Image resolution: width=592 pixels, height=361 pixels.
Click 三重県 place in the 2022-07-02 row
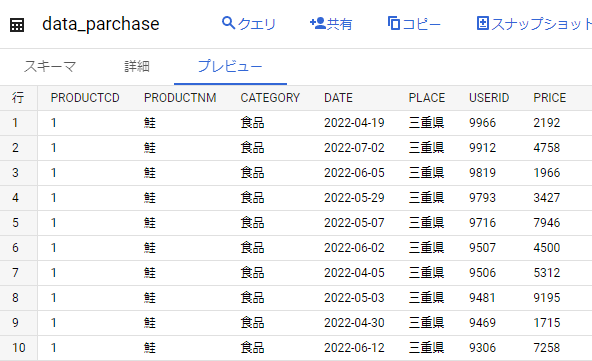427,148
